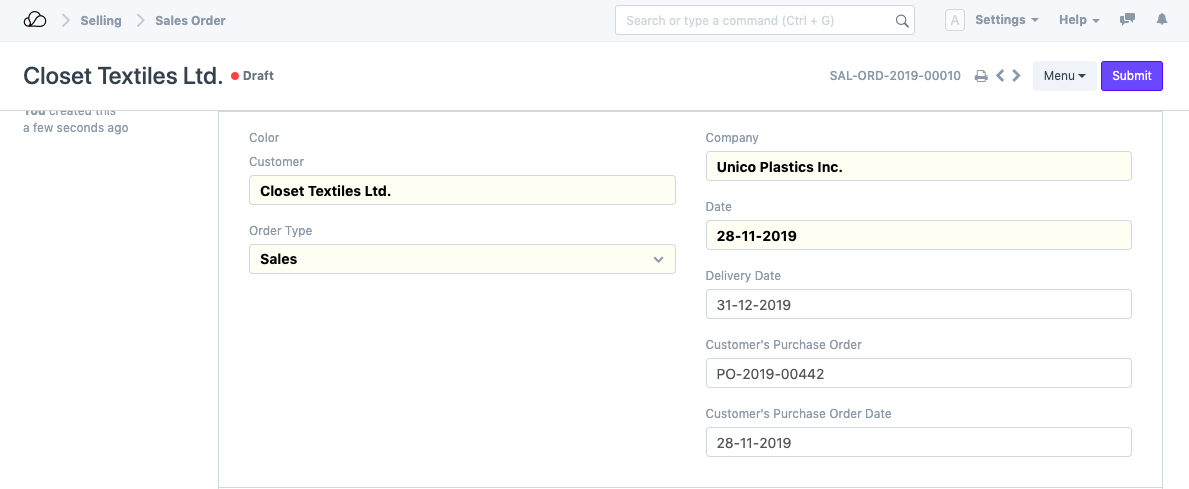Open the Help dropdown

(1079, 20)
